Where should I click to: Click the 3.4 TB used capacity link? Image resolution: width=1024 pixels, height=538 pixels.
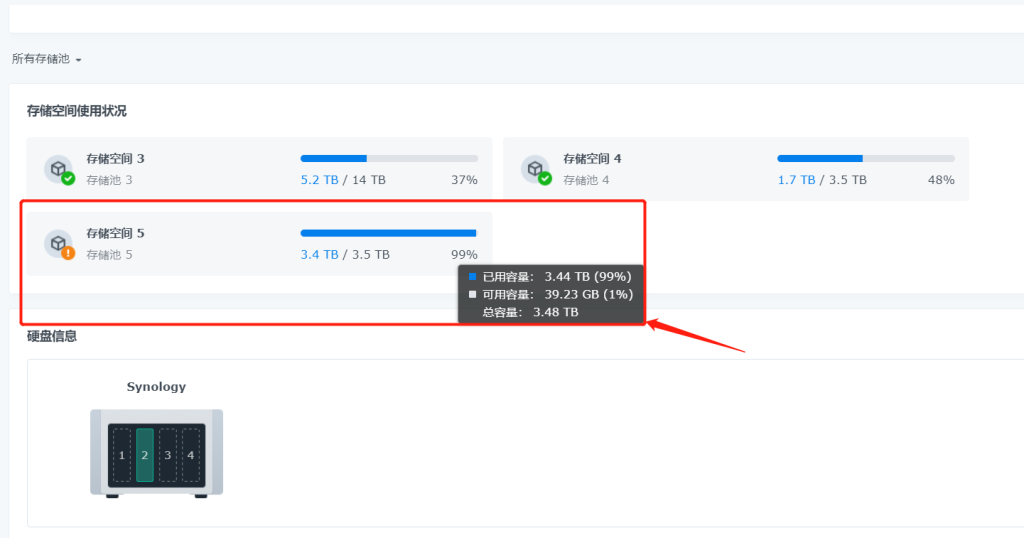click(x=319, y=255)
